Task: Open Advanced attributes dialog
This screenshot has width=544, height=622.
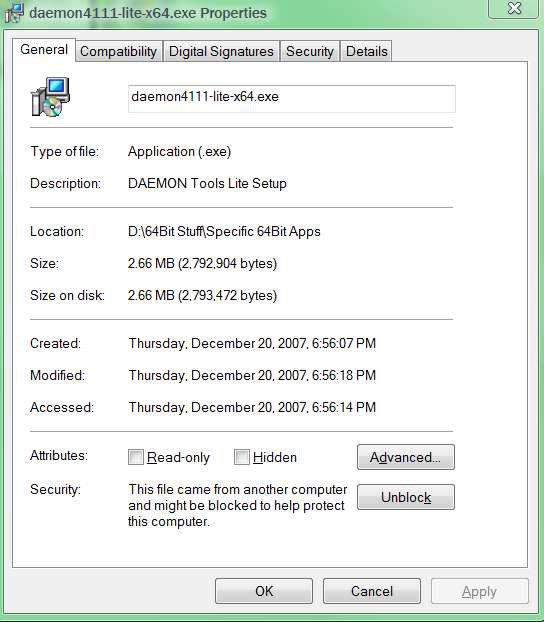Action: click(x=406, y=457)
